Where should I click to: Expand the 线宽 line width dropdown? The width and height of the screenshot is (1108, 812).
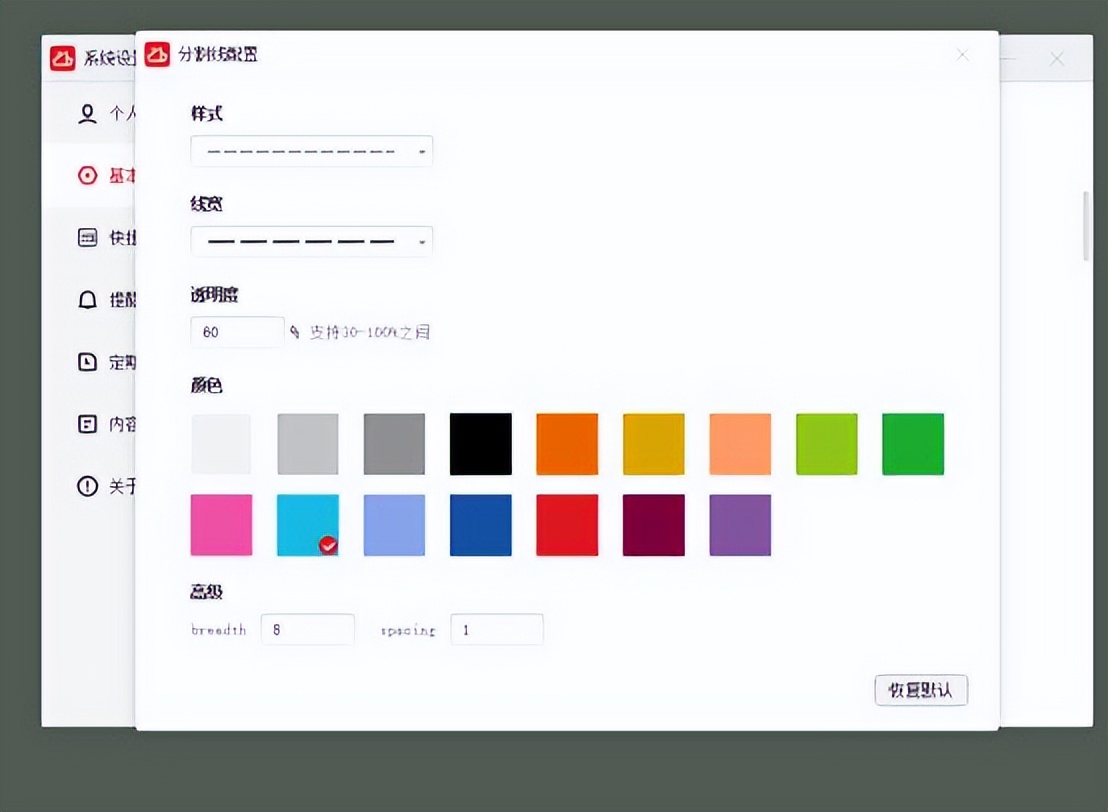coord(311,241)
